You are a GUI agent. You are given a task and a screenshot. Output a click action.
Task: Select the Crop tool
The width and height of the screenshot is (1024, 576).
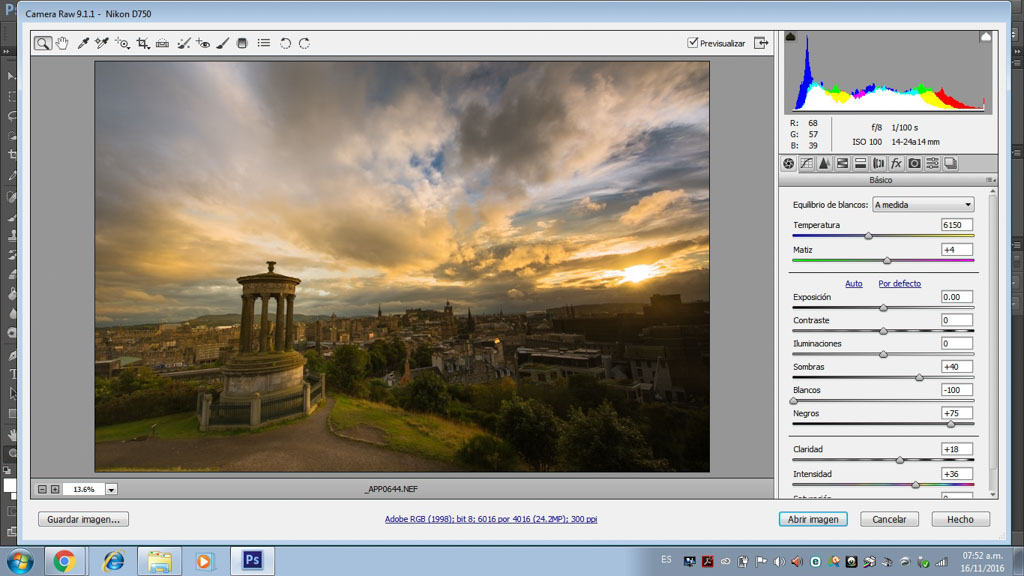click(x=143, y=43)
